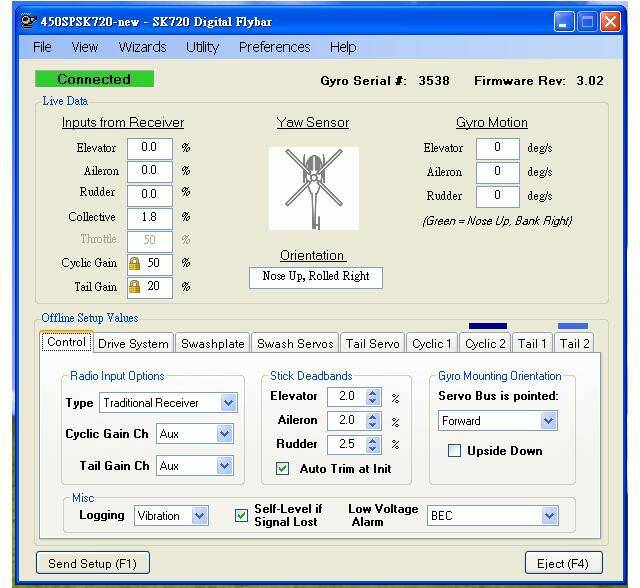Increase Elevator deadband with up arrow
The height and width of the screenshot is (588, 640).
[372, 393]
